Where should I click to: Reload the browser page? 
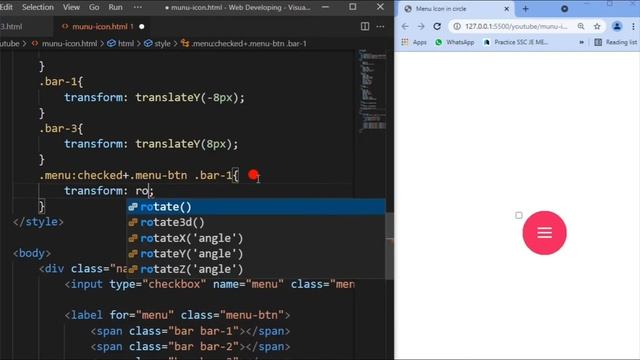tap(437, 27)
